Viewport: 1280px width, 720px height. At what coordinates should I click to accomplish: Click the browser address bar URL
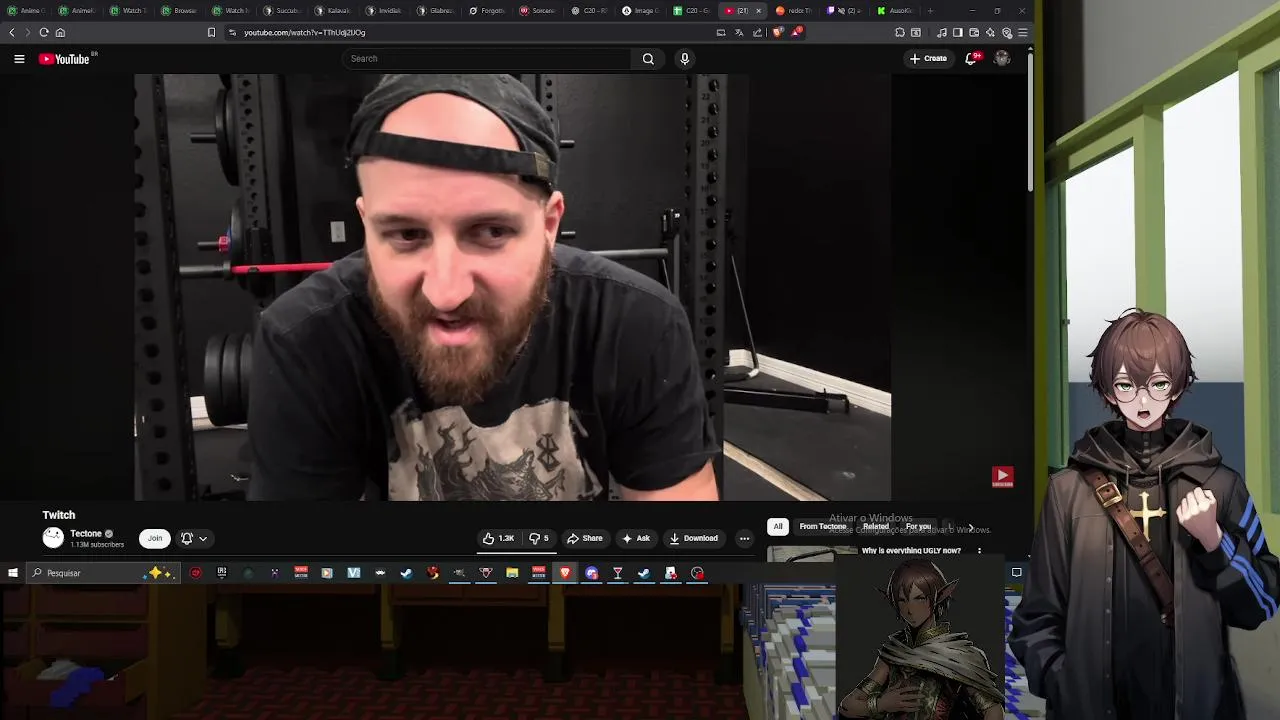tap(305, 32)
